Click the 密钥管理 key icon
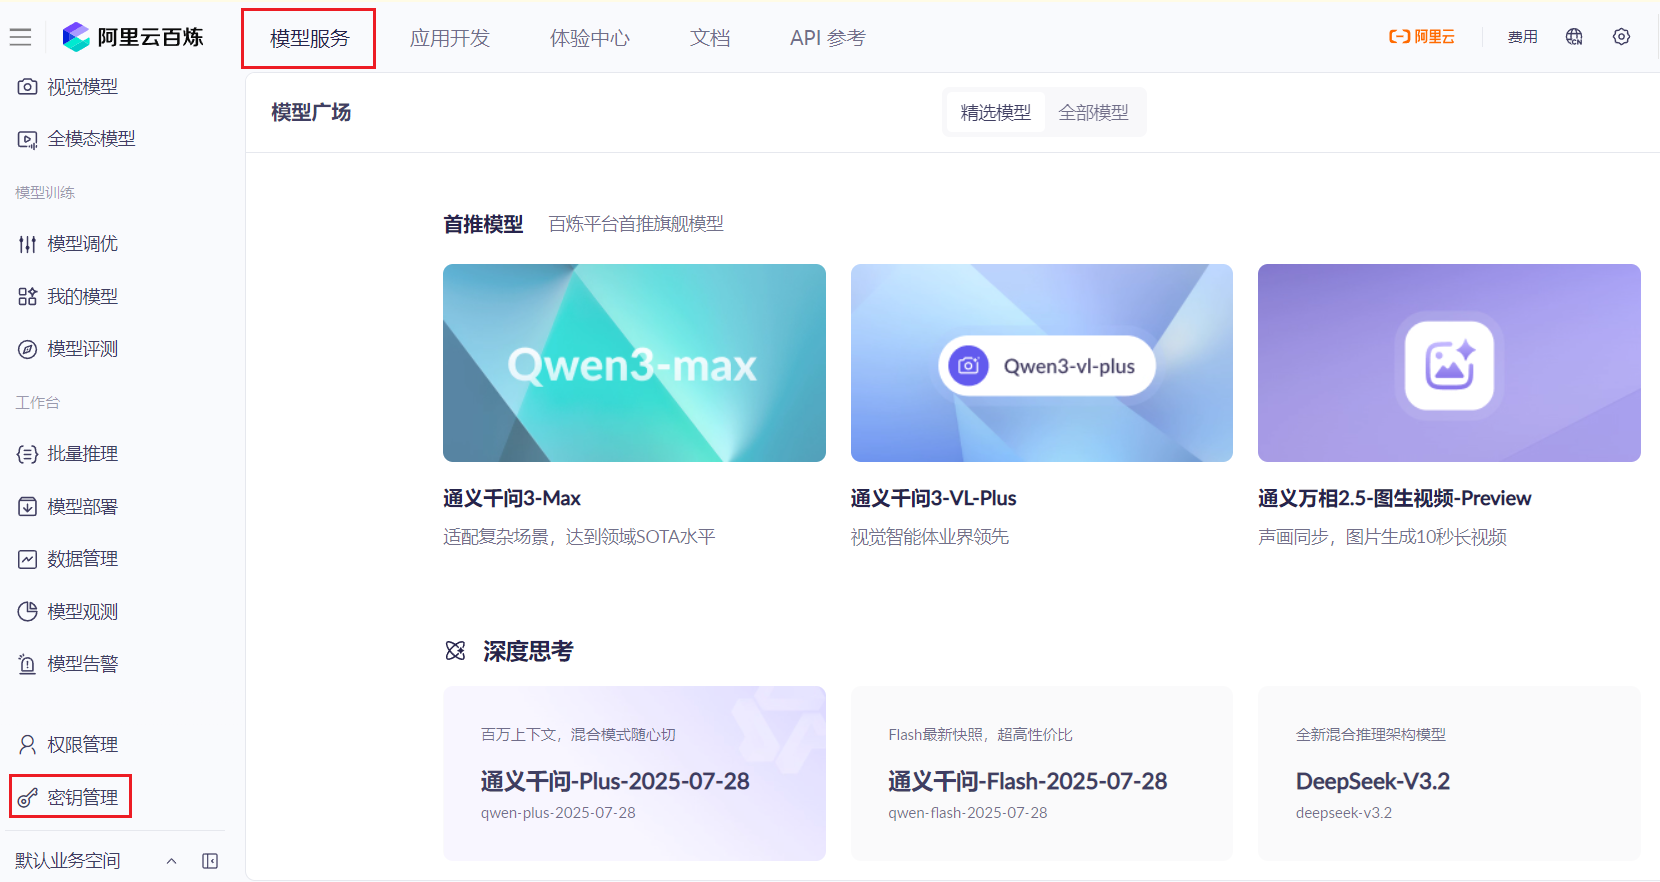This screenshot has width=1660, height=882. coord(28,798)
